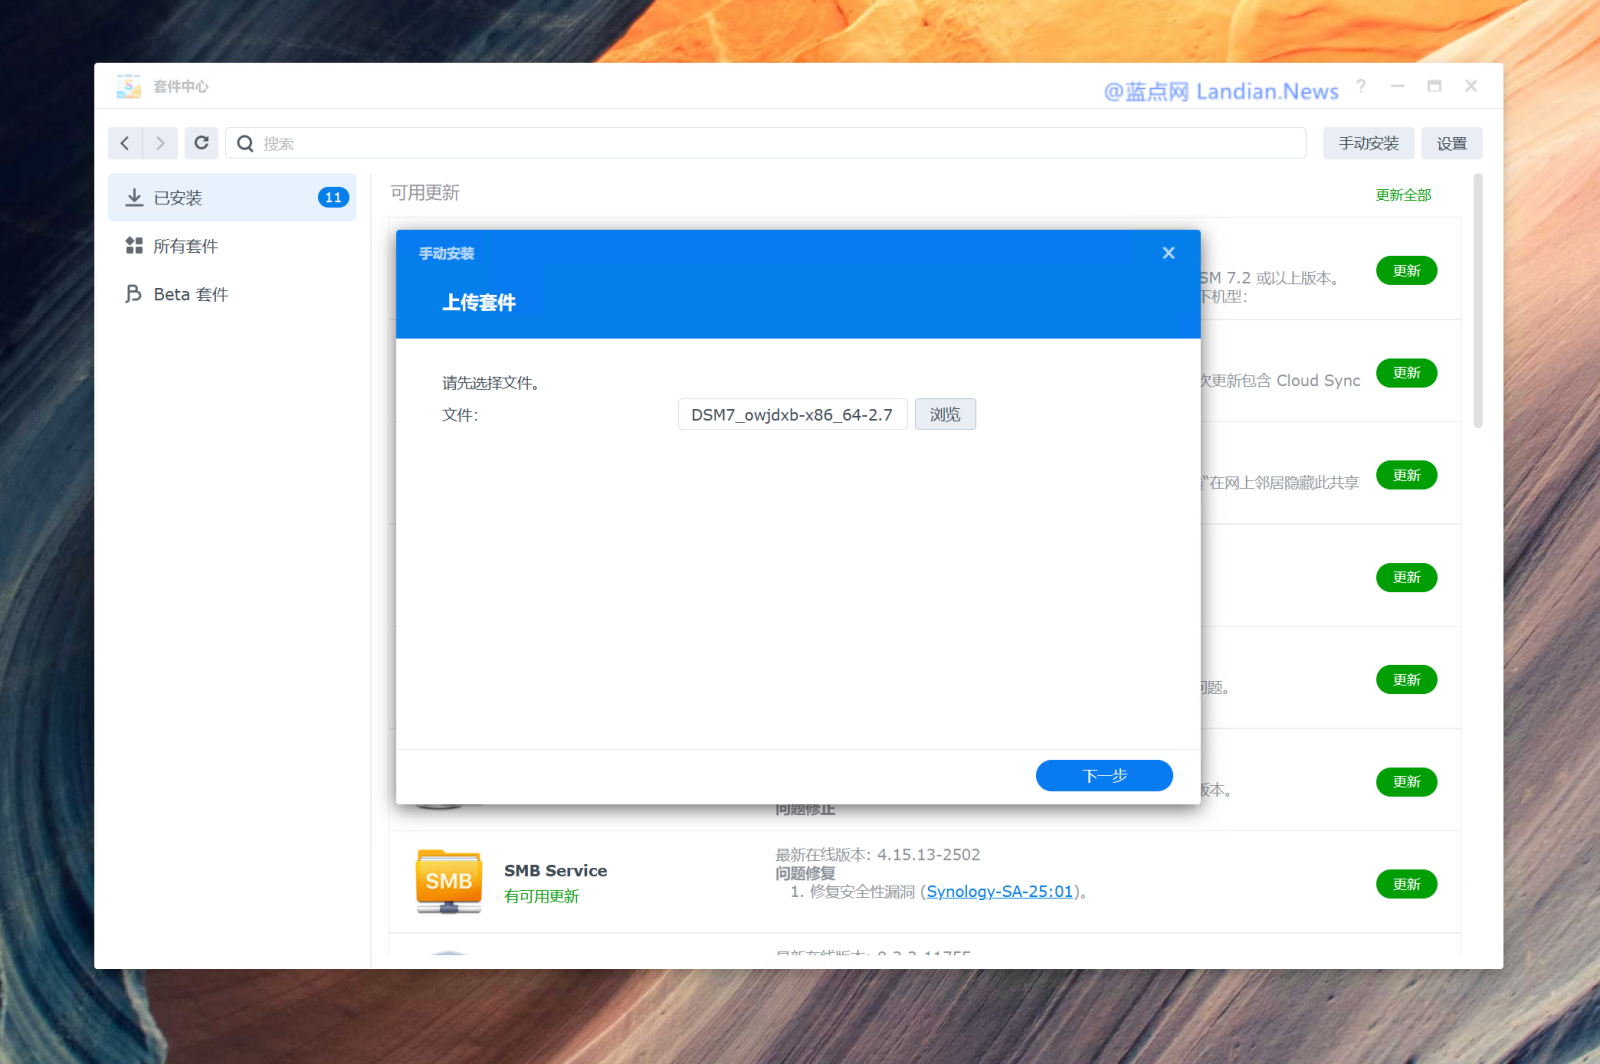Screen dimensions: 1600x1064
Task: Click 浏览 to browse for file
Action: (944, 414)
